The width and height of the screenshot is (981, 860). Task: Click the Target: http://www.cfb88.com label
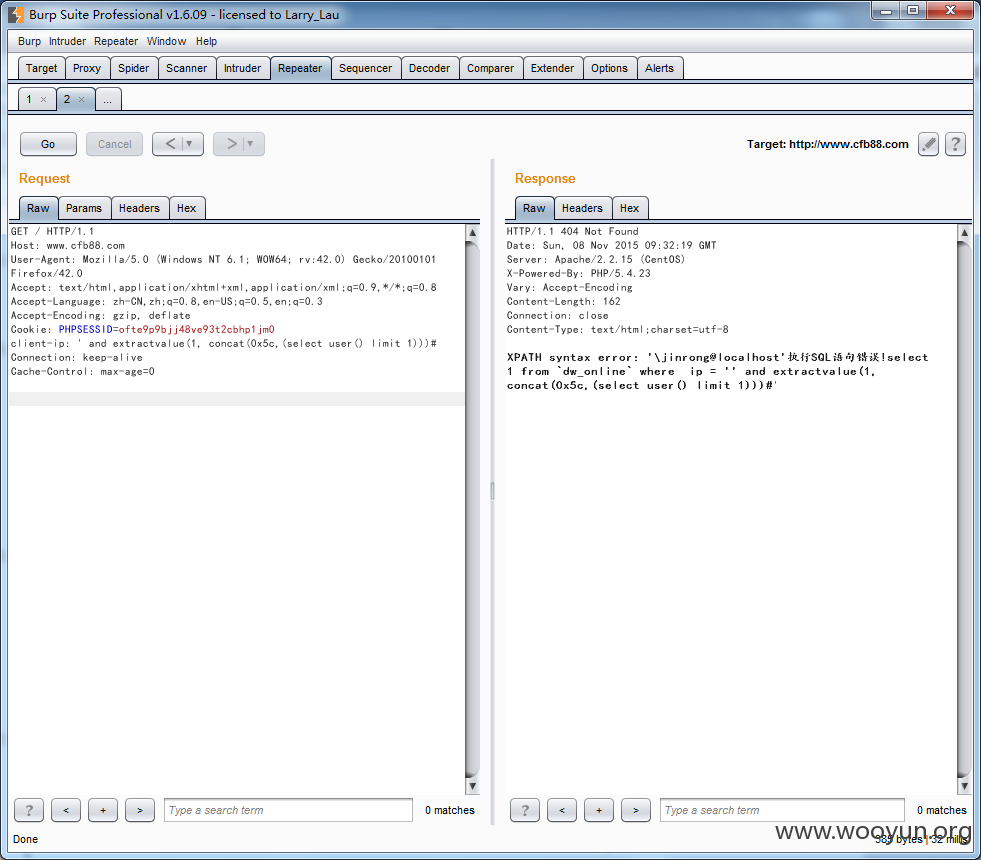coord(827,144)
